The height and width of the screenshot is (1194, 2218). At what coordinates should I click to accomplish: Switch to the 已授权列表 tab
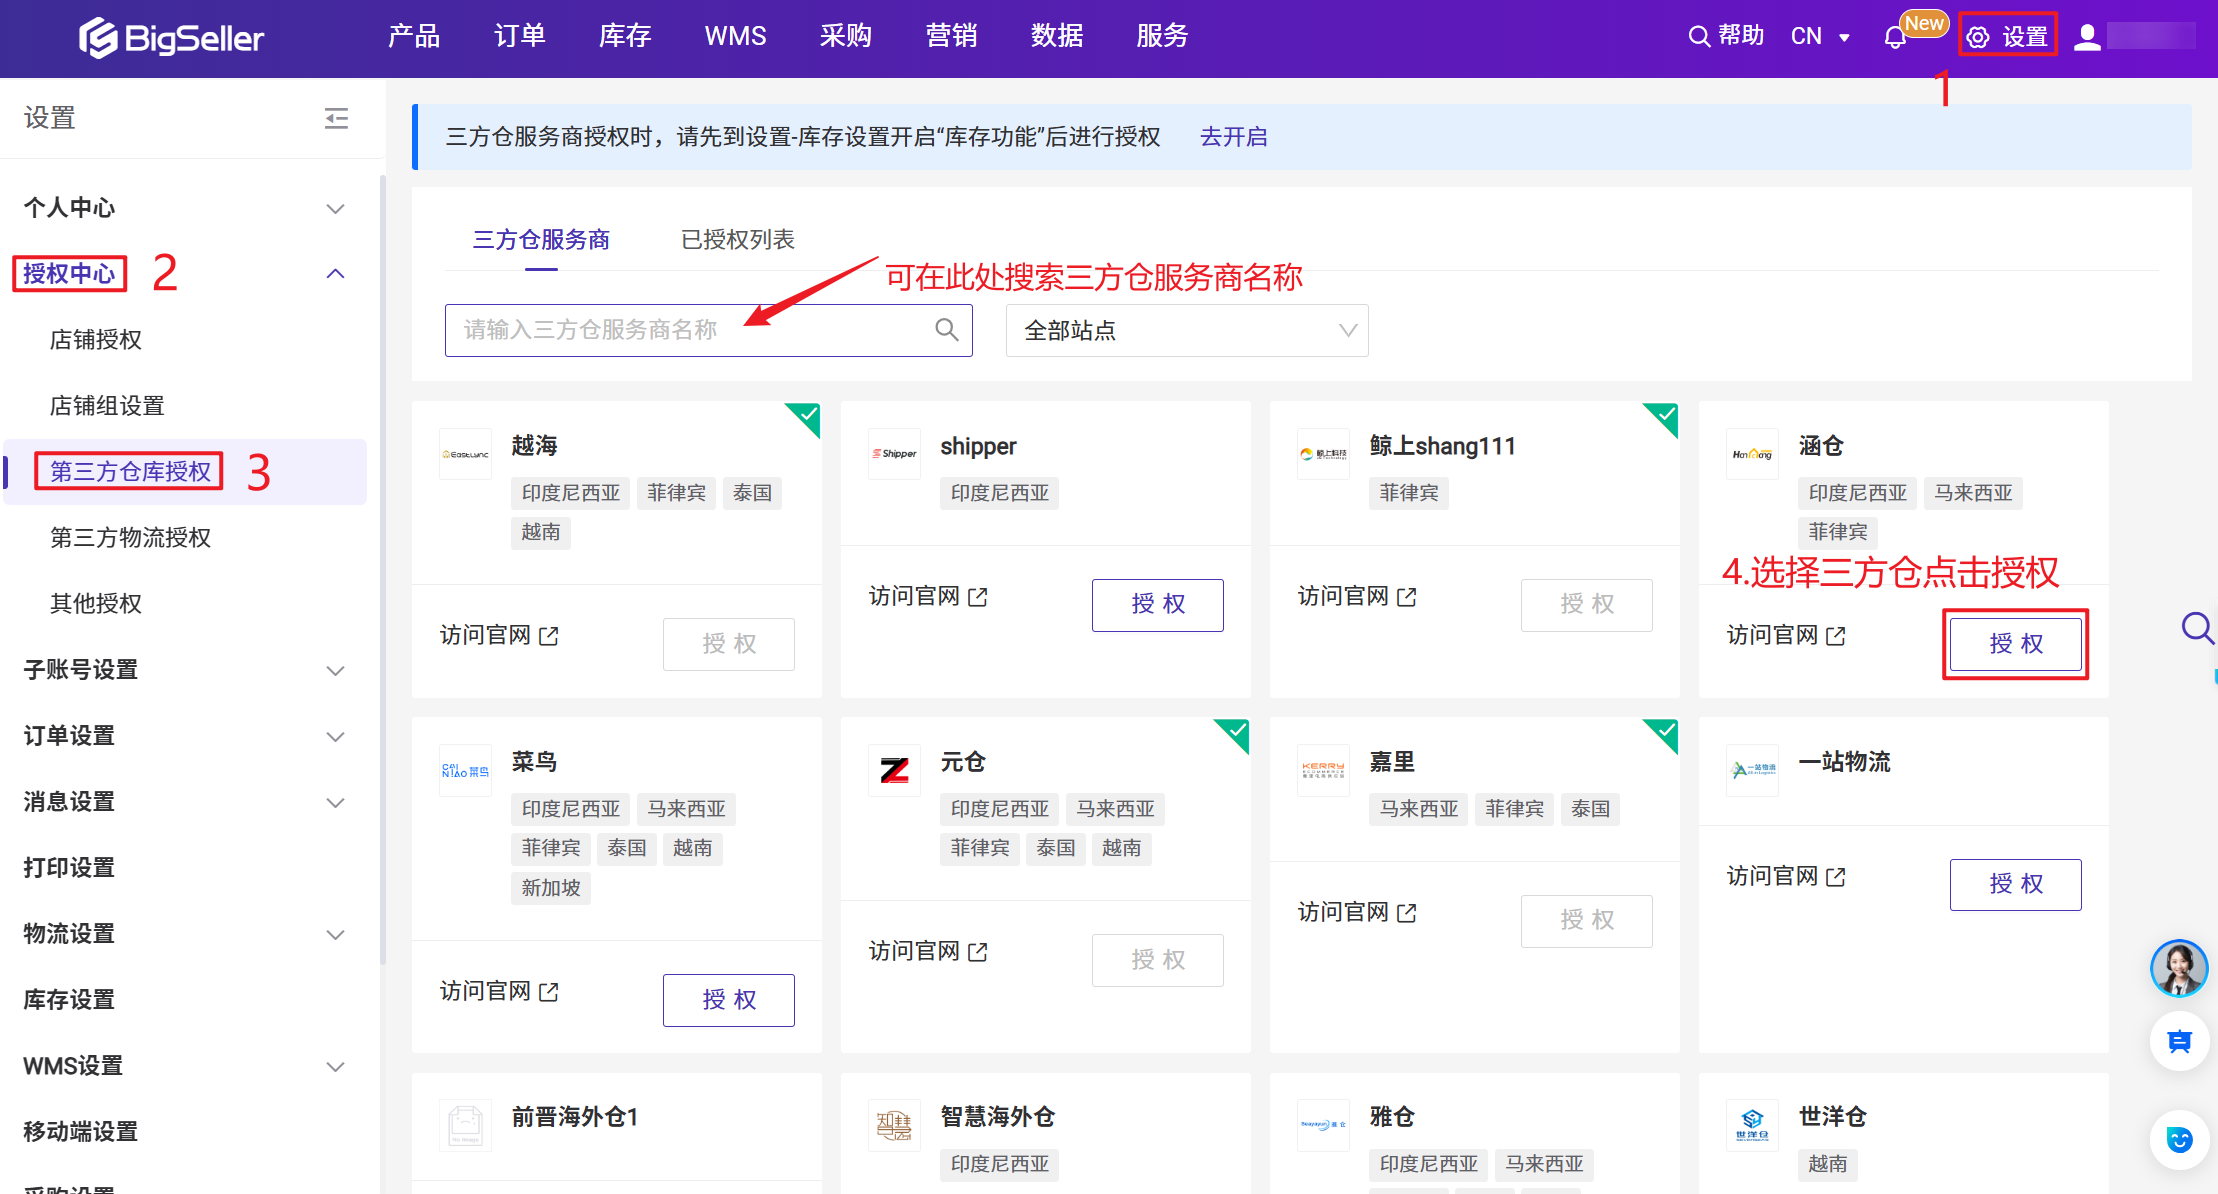pos(738,240)
